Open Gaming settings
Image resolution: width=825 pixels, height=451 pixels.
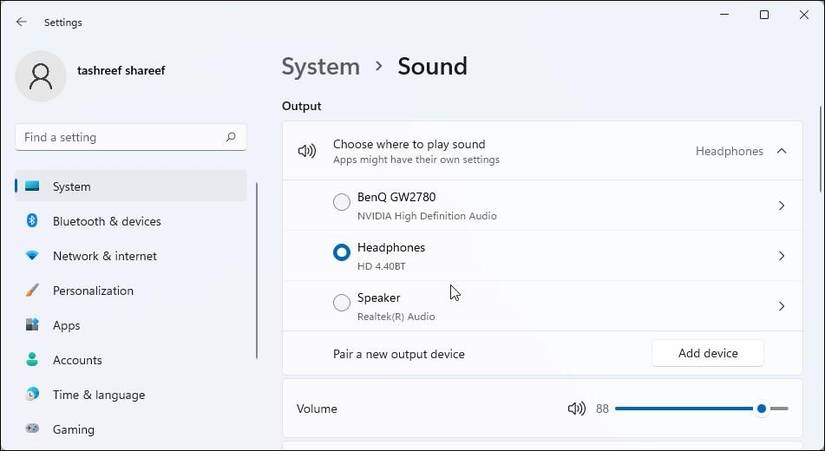(130, 429)
